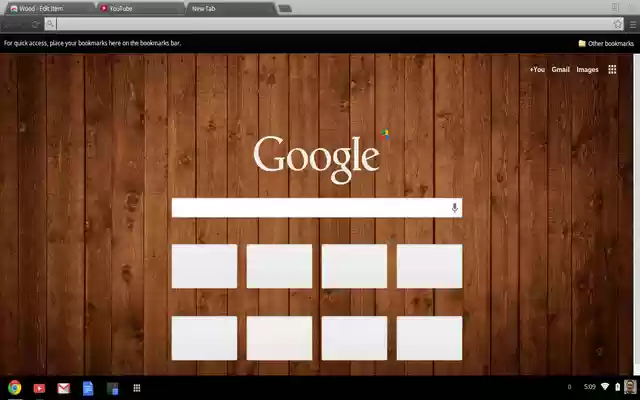
Task: Open the Images link
Action: point(587,70)
